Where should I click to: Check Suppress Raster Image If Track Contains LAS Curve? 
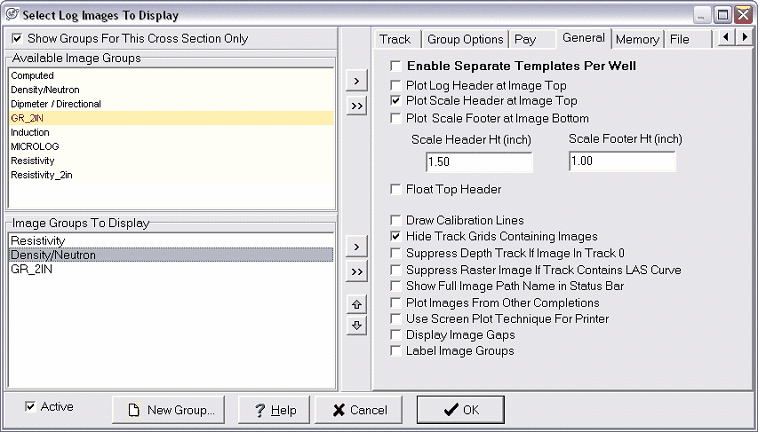(396, 270)
